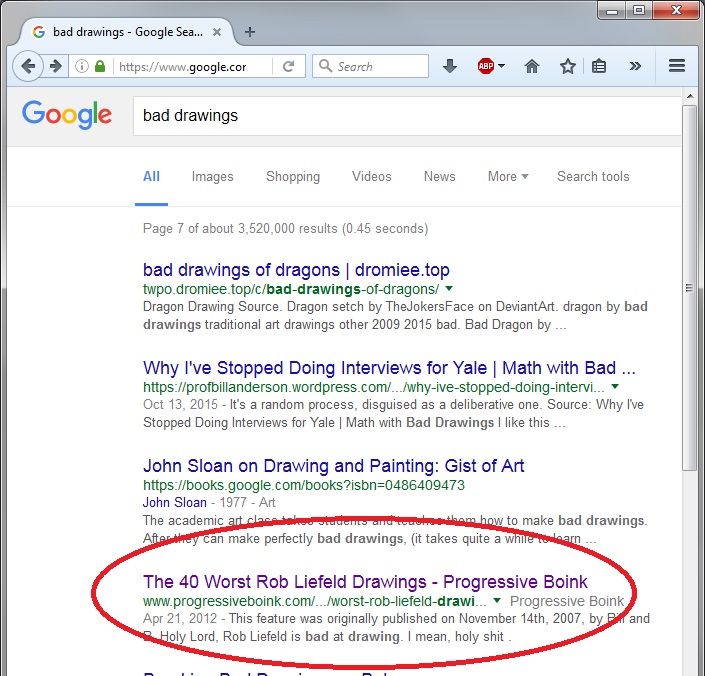The width and height of the screenshot is (705, 676).
Task: Click the reload page icon
Action: pyautogui.click(x=288, y=67)
